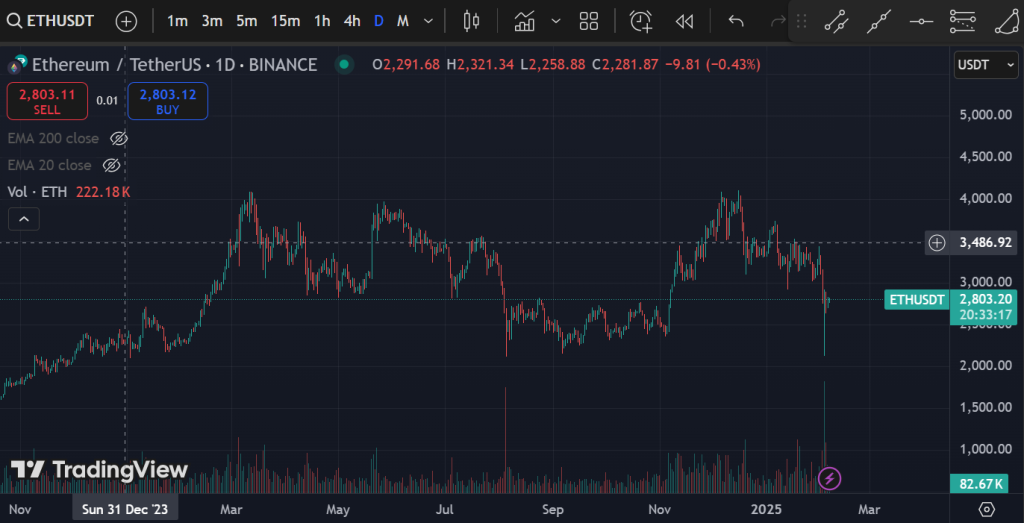Viewport: 1024px width, 523px height.
Task: Show the EMA 200 close indicator
Action: pyautogui.click(x=119, y=138)
